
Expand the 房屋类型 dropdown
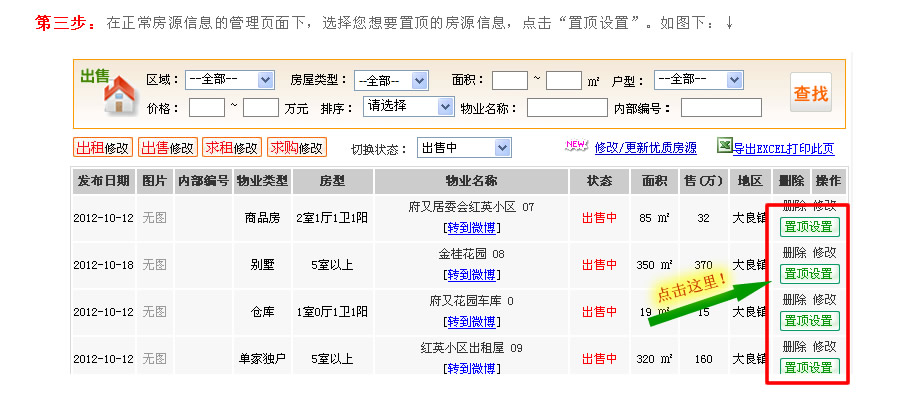391,80
